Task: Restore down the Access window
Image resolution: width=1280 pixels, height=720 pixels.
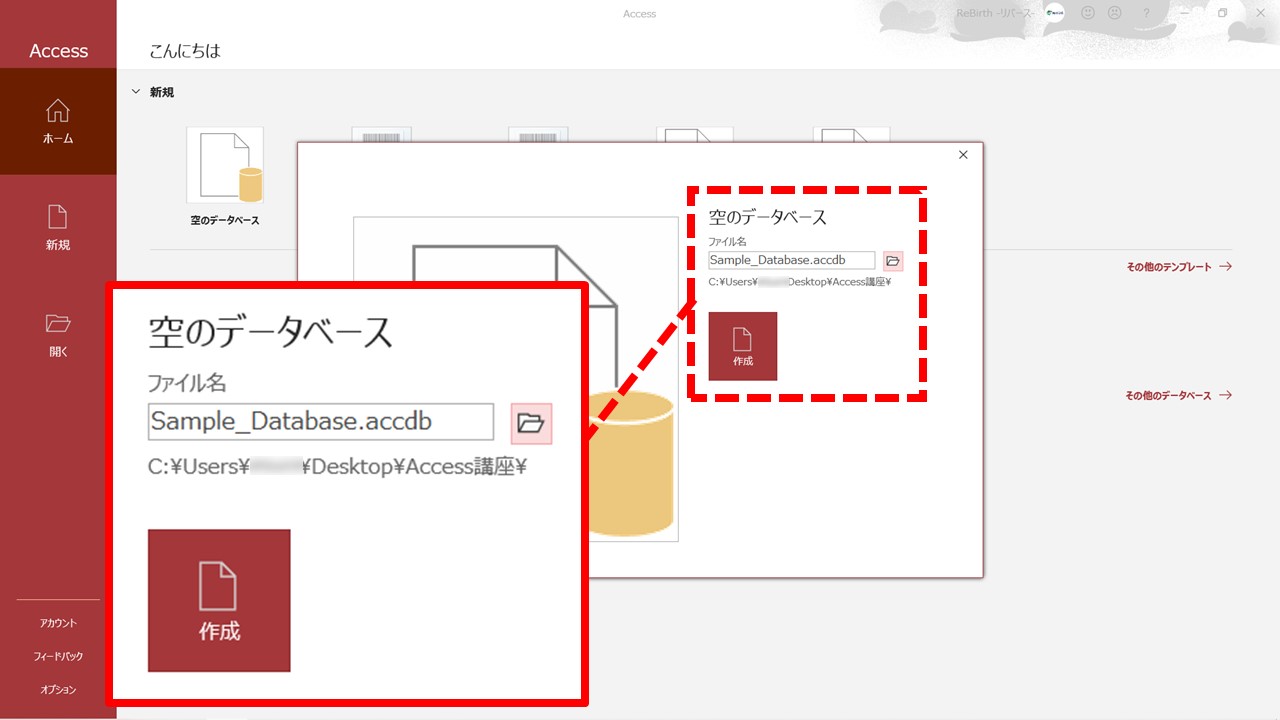Action: click(x=1222, y=13)
